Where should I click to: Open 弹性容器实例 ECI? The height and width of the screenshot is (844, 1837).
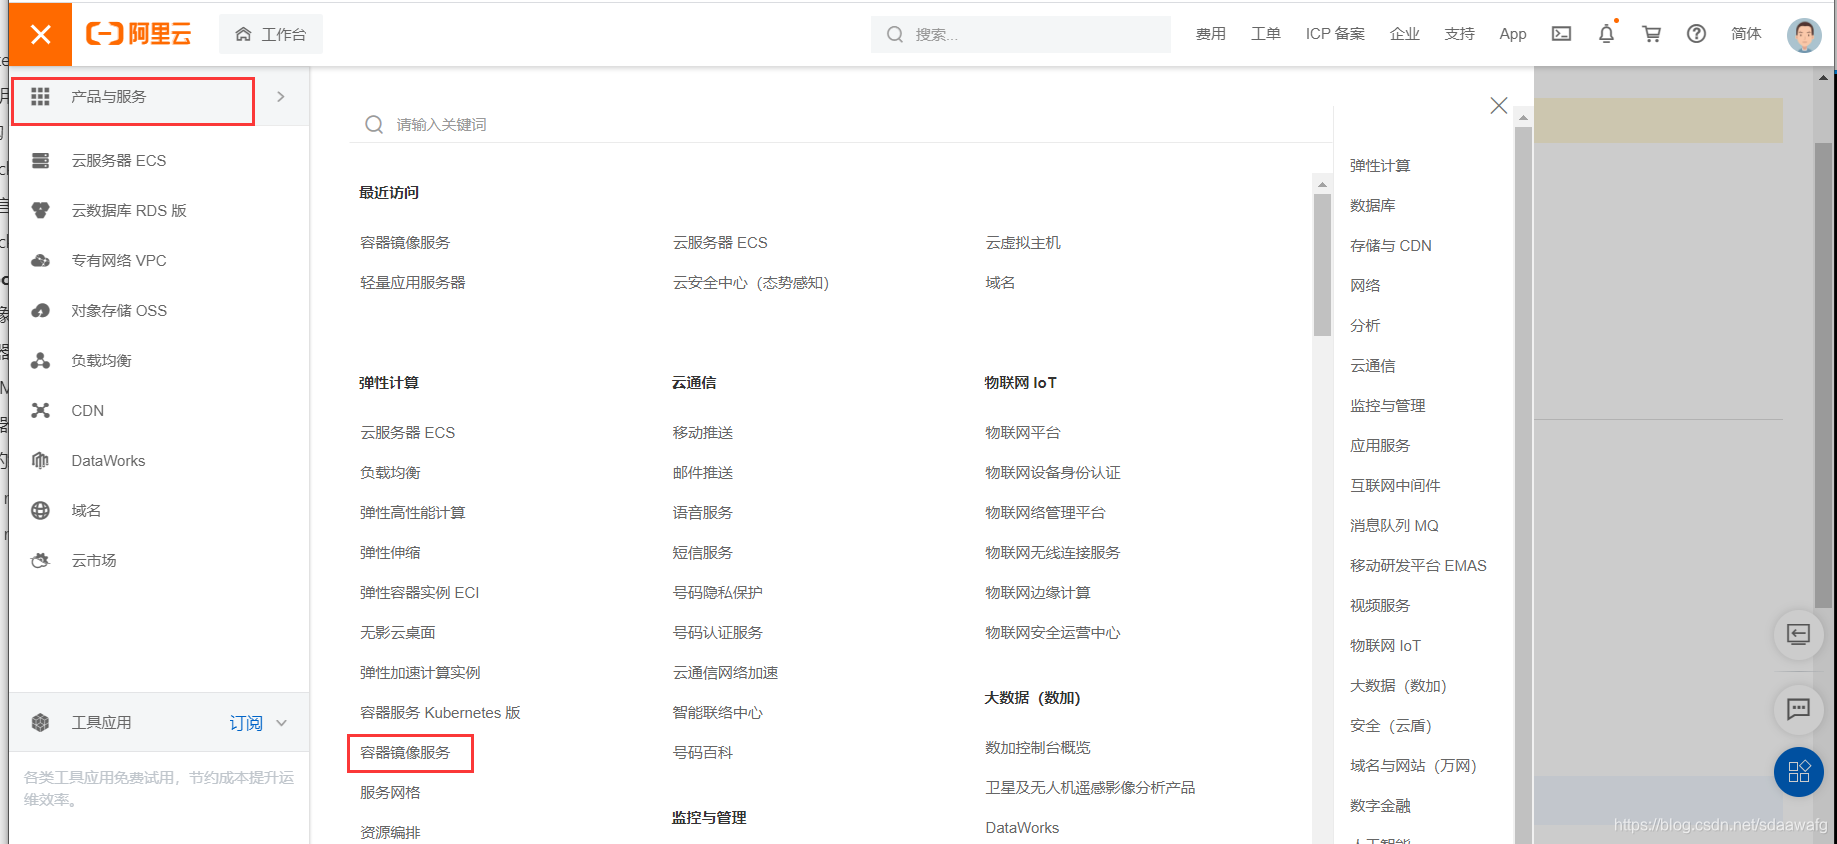coord(419,592)
